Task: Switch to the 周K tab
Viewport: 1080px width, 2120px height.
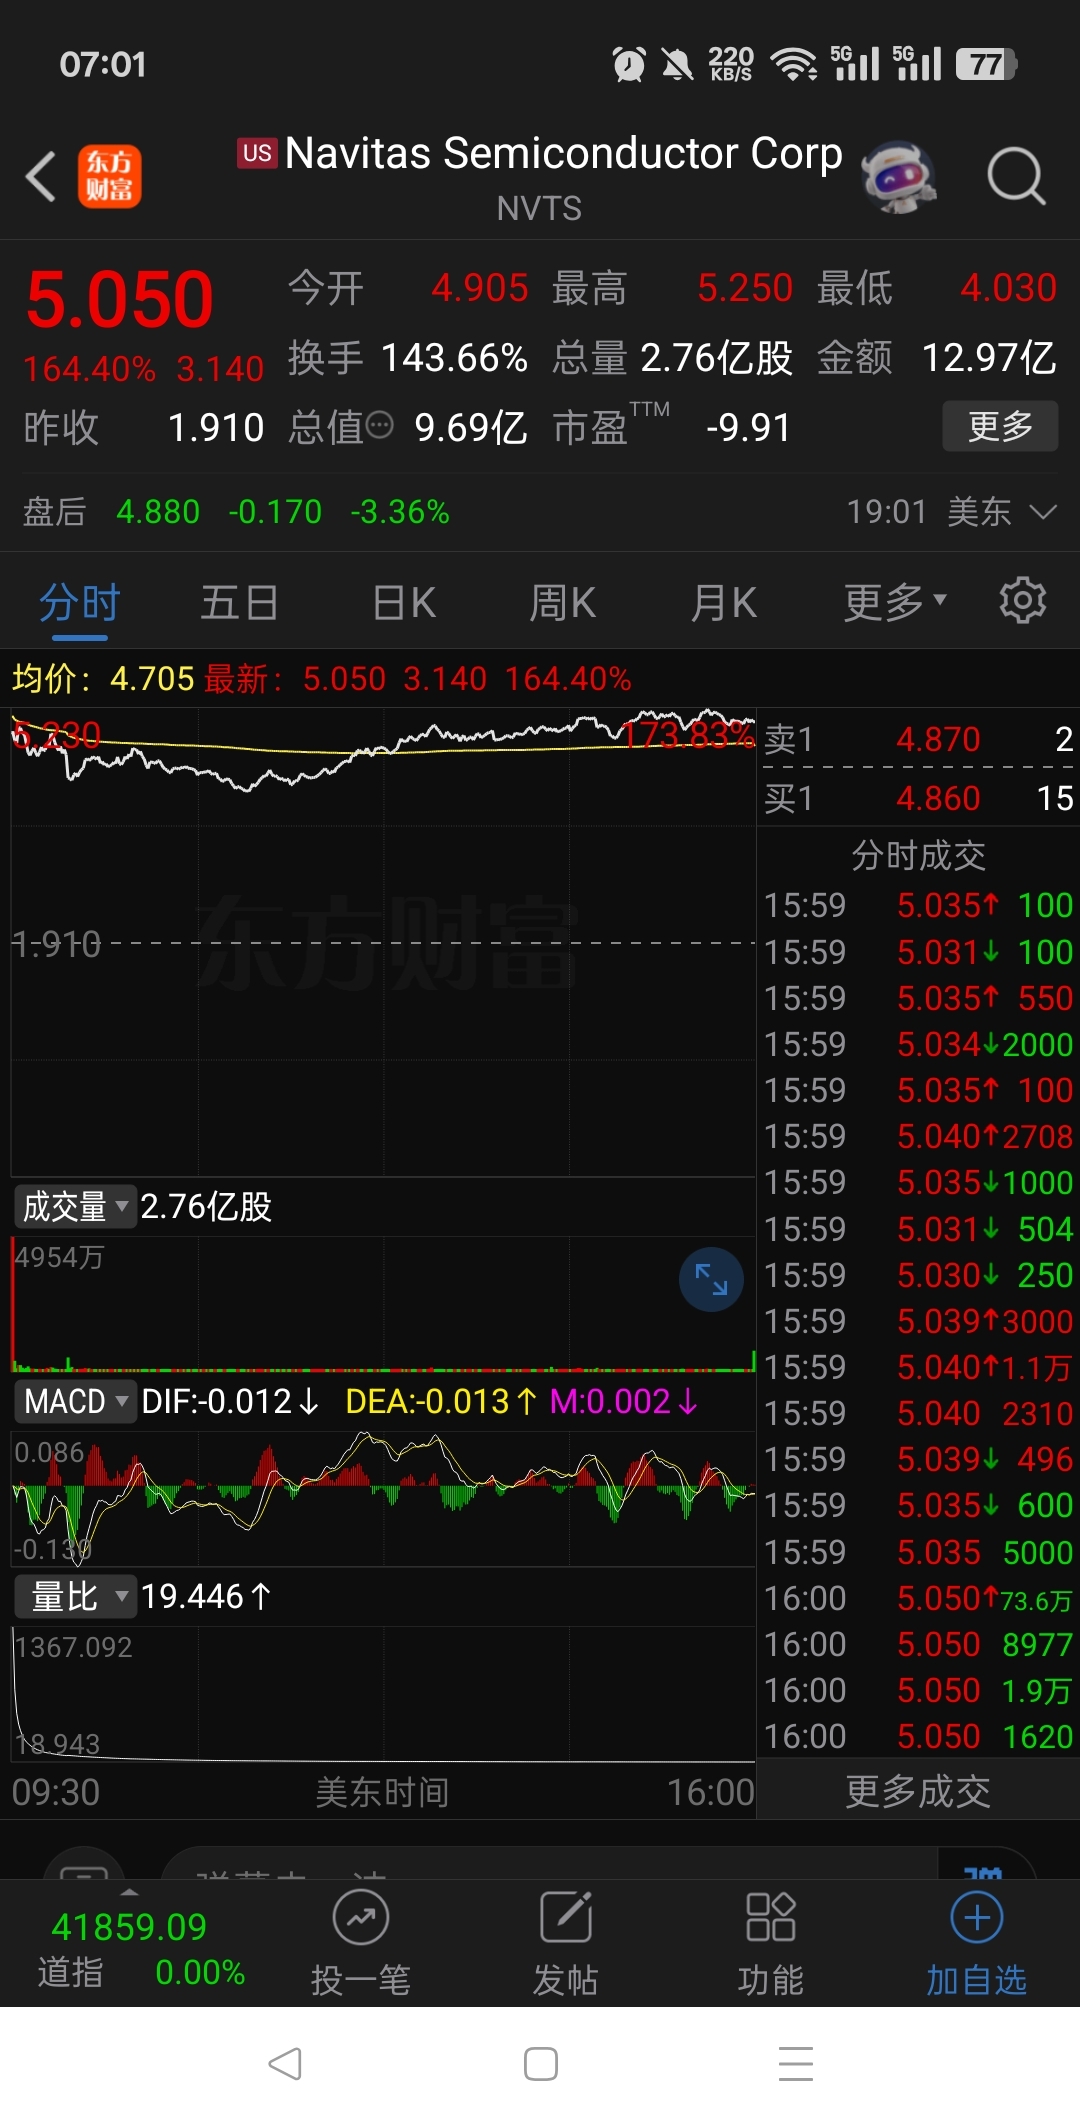Action: pyautogui.click(x=563, y=603)
